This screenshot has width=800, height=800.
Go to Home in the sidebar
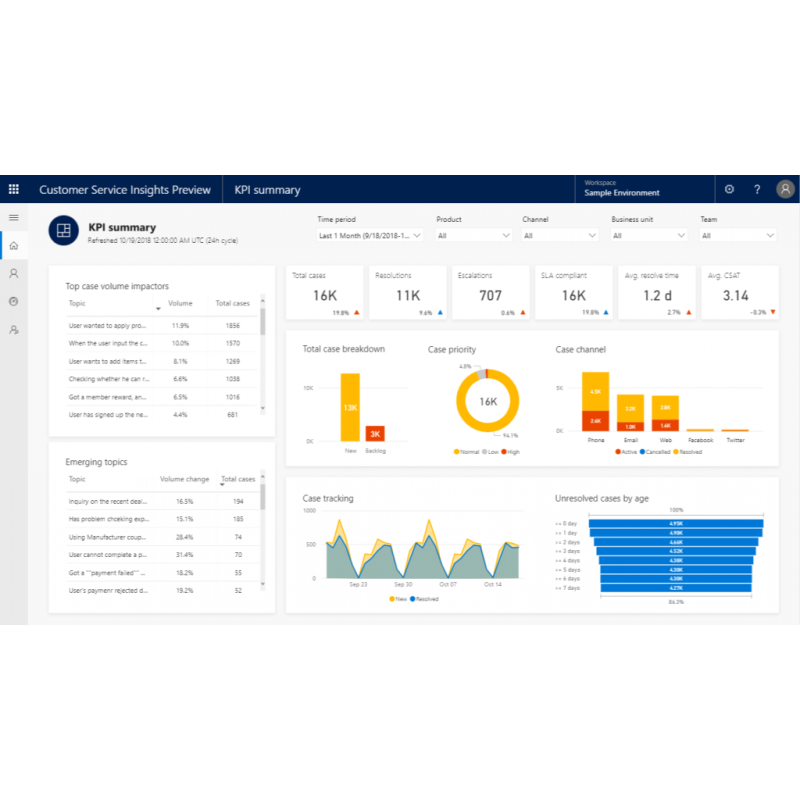[x=14, y=245]
